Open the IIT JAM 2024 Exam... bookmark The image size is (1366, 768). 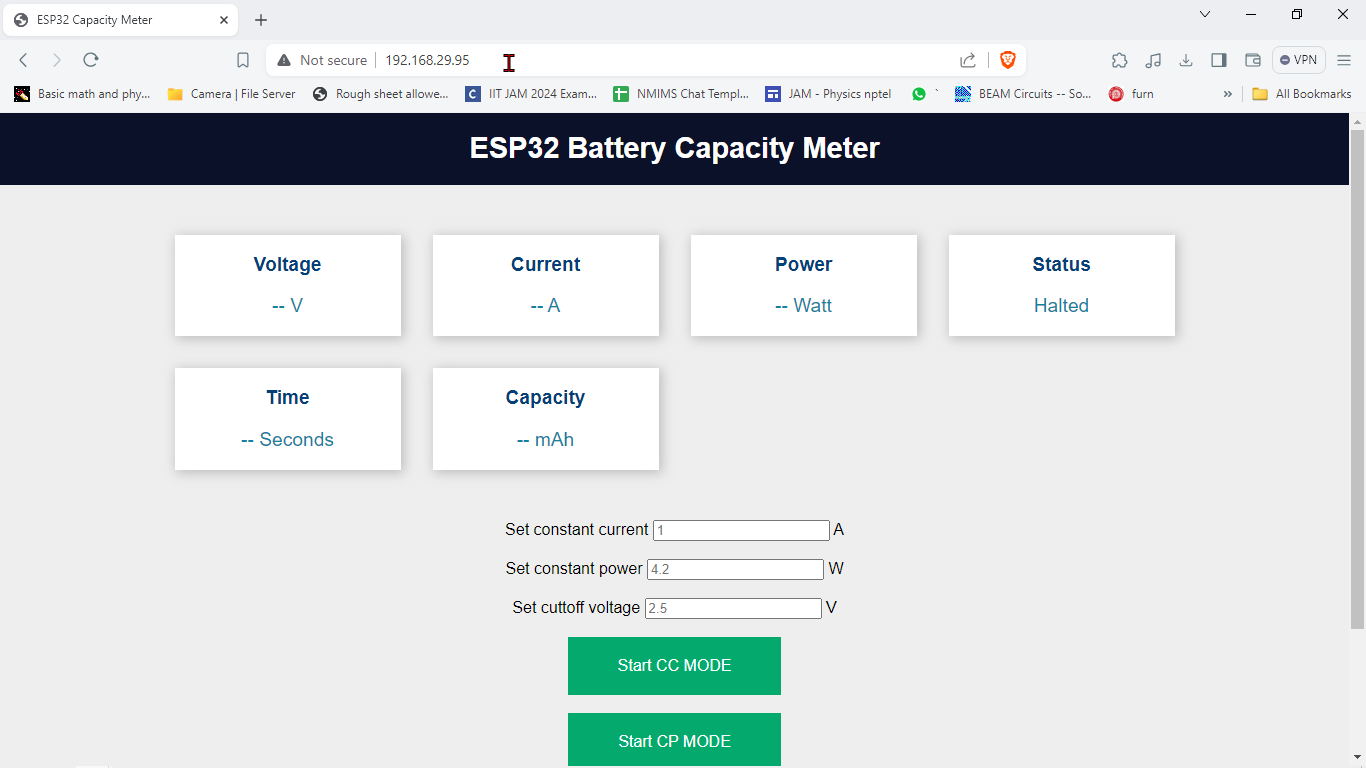531,94
